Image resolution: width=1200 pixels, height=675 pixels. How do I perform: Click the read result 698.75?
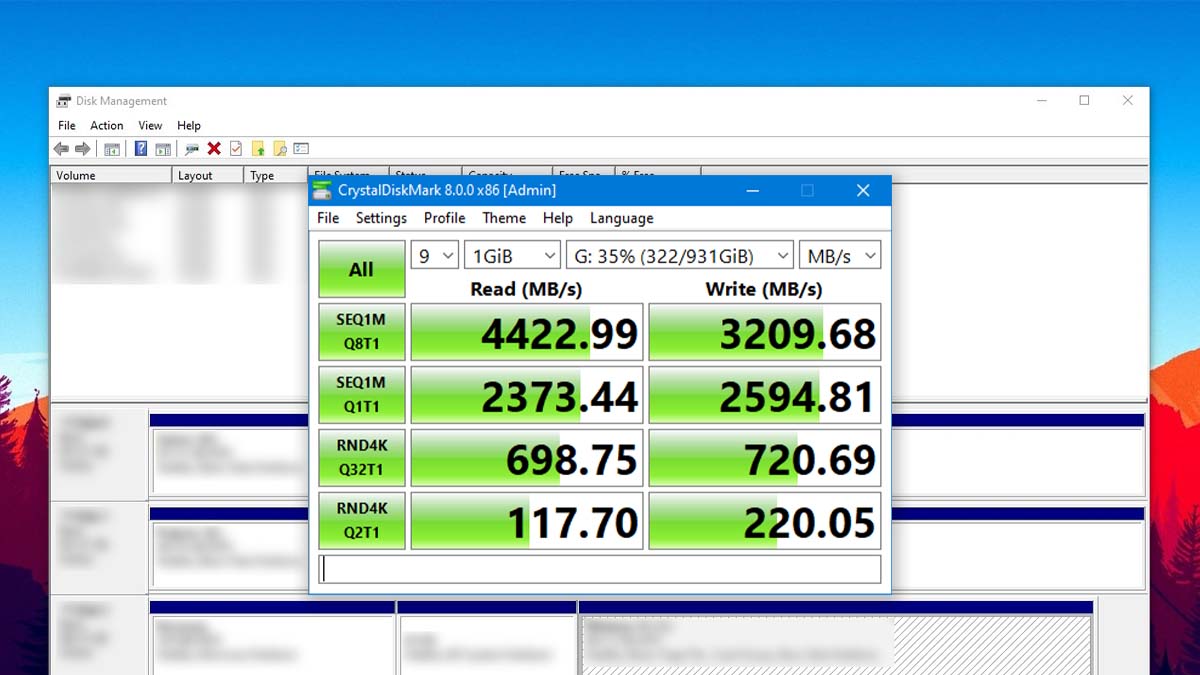pos(527,458)
